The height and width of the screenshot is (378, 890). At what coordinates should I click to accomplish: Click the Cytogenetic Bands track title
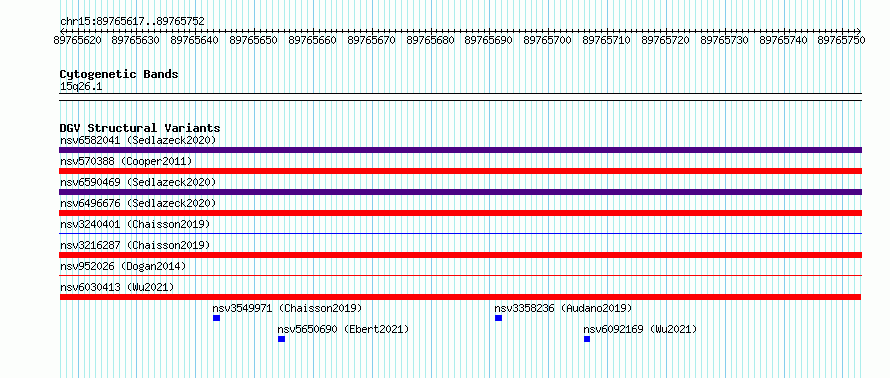pyautogui.click(x=119, y=74)
